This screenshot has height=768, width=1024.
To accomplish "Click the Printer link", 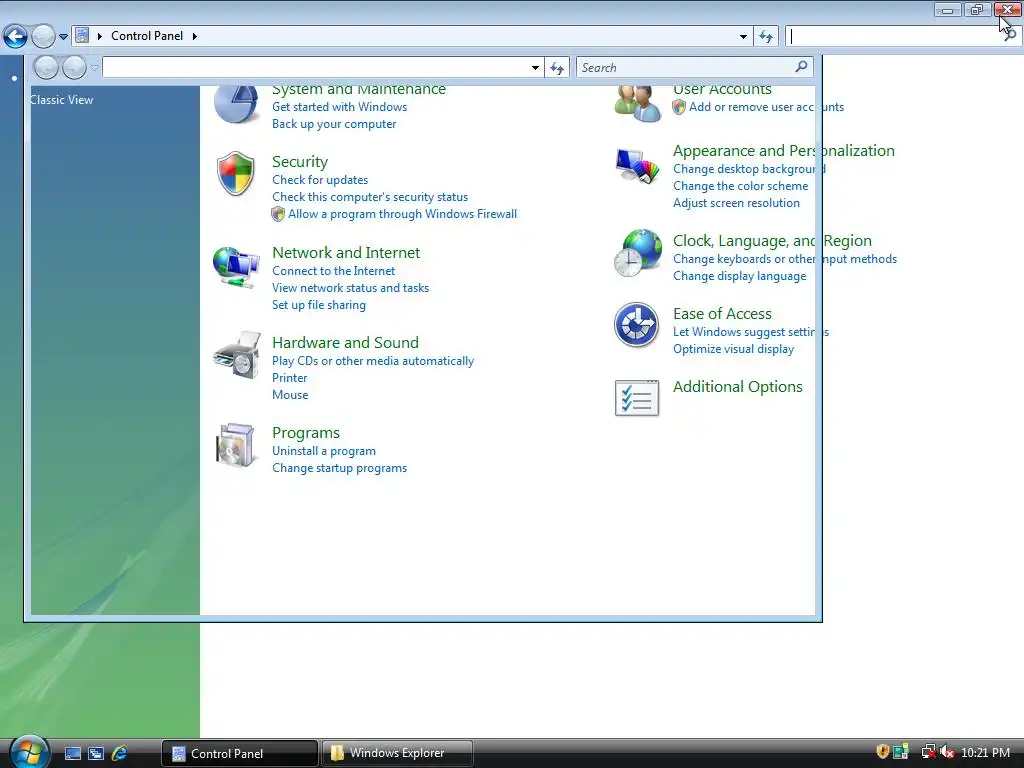I will coord(289,377).
